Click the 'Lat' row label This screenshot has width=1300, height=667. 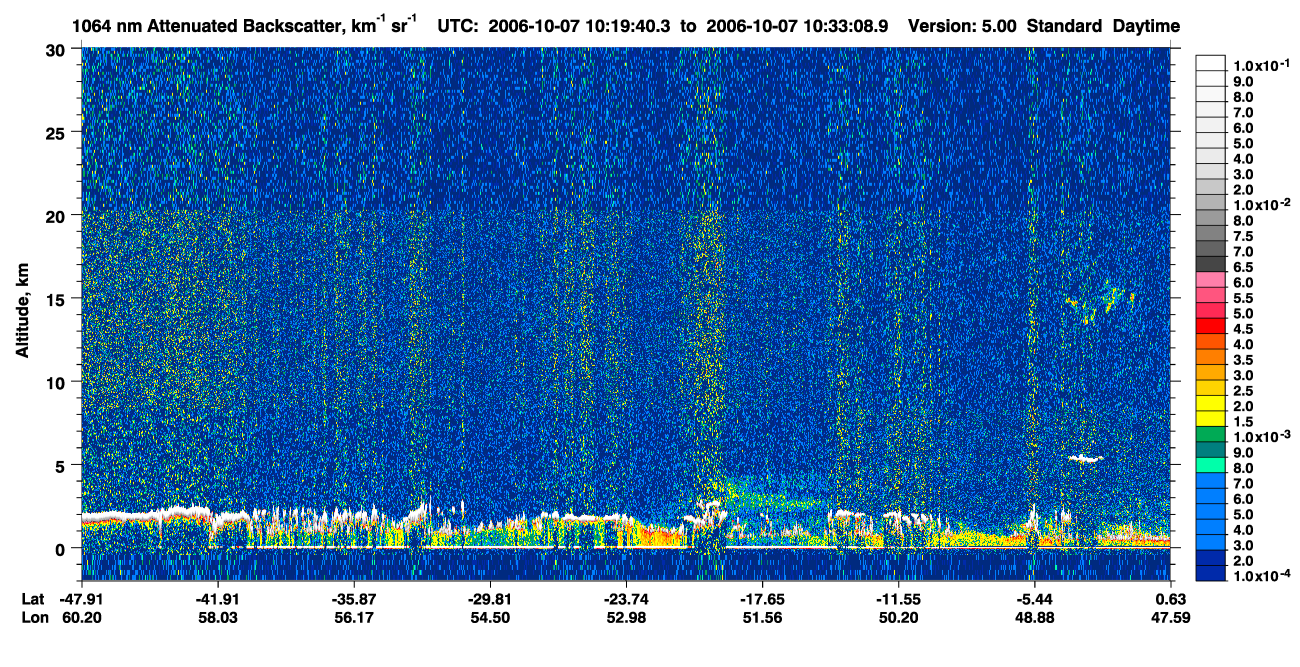tap(33, 599)
